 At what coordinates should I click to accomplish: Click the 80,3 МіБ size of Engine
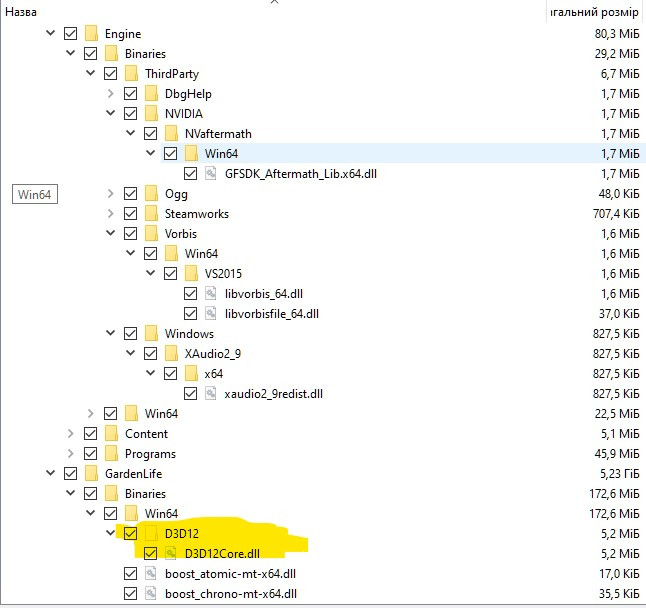[x=617, y=33]
